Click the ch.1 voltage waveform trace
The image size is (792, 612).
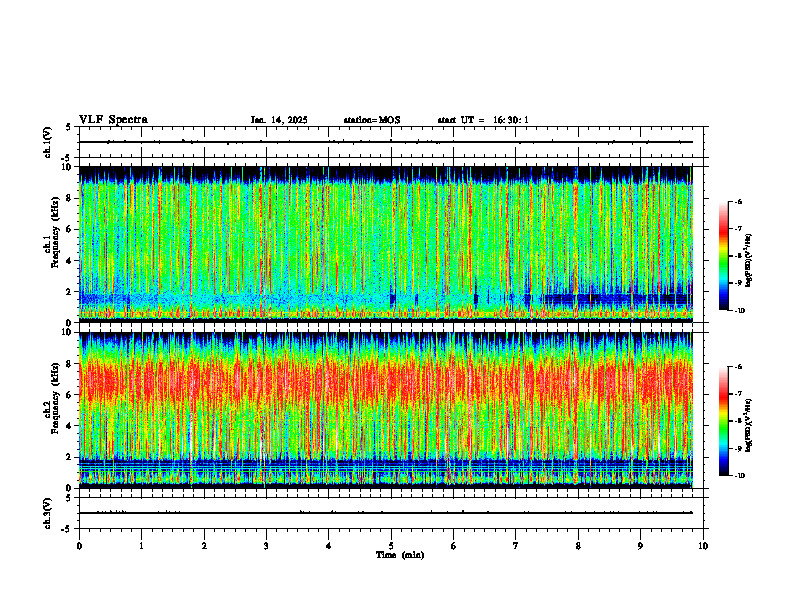pos(386,142)
